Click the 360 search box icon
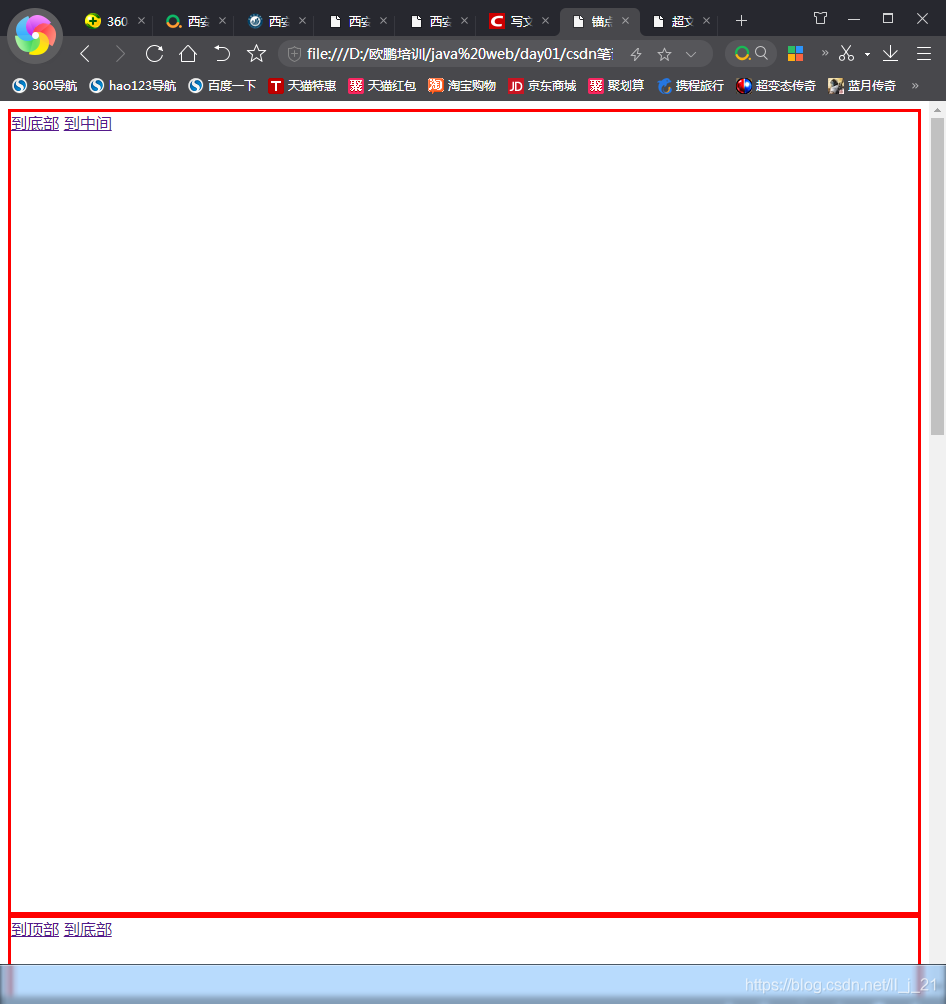Viewport: 946px width, 1004px height. [751, 54]
